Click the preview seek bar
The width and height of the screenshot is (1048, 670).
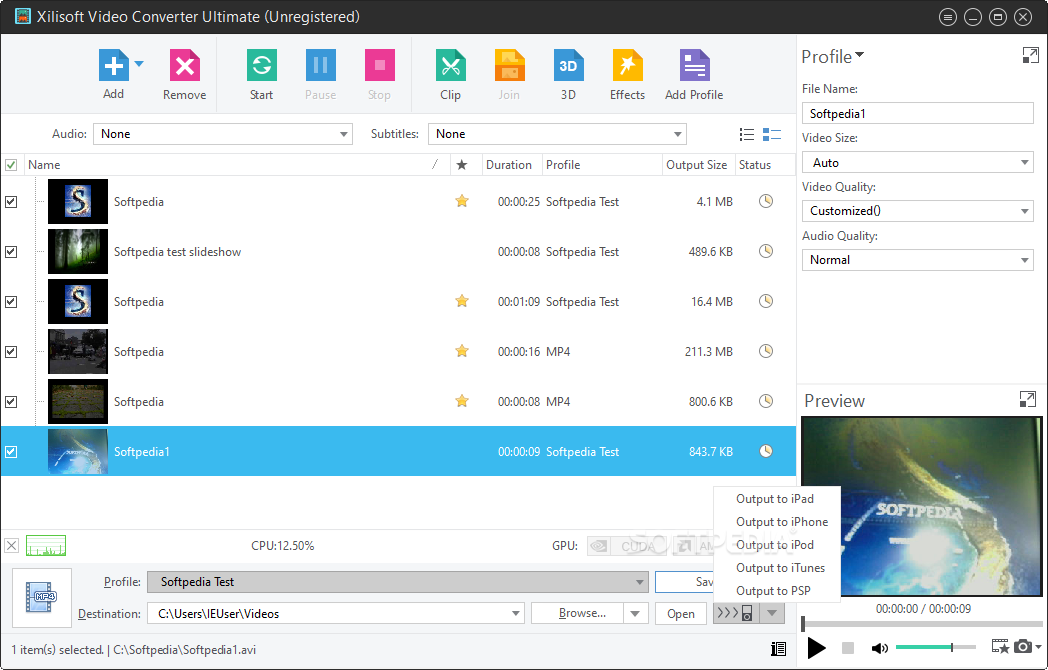pos(922,624)
